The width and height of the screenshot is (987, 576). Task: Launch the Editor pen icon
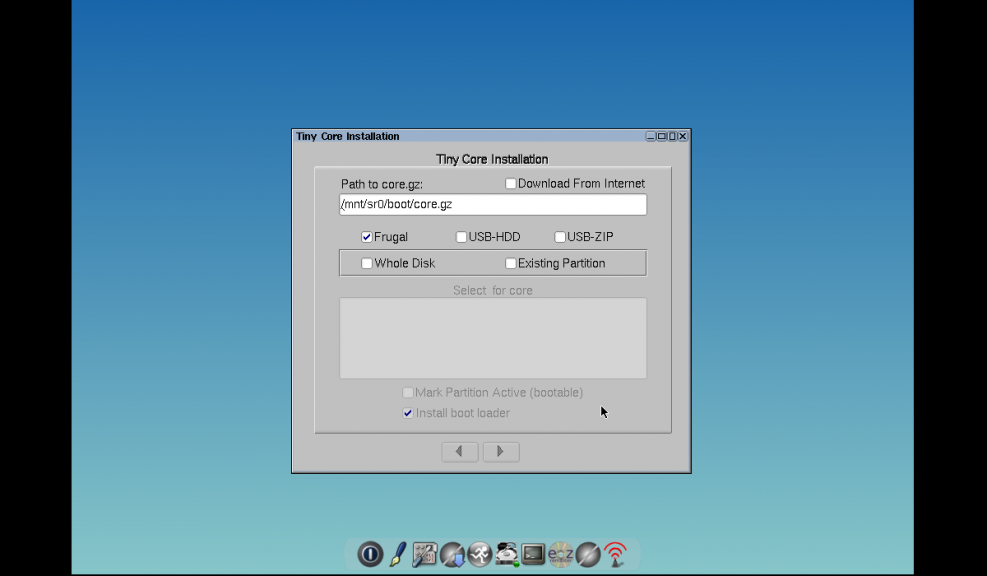(x=395, y=553)
